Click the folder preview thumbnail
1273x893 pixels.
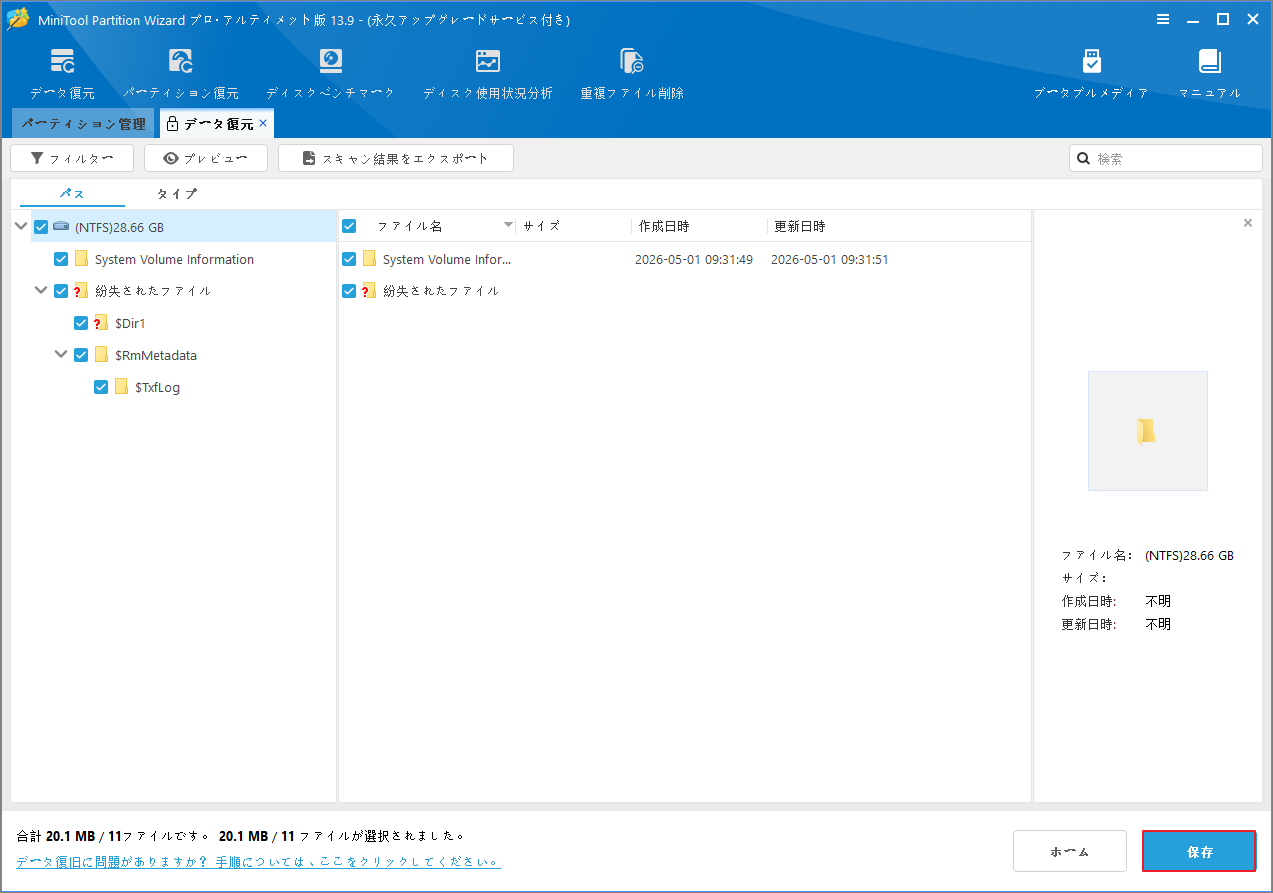(1147, 431)
